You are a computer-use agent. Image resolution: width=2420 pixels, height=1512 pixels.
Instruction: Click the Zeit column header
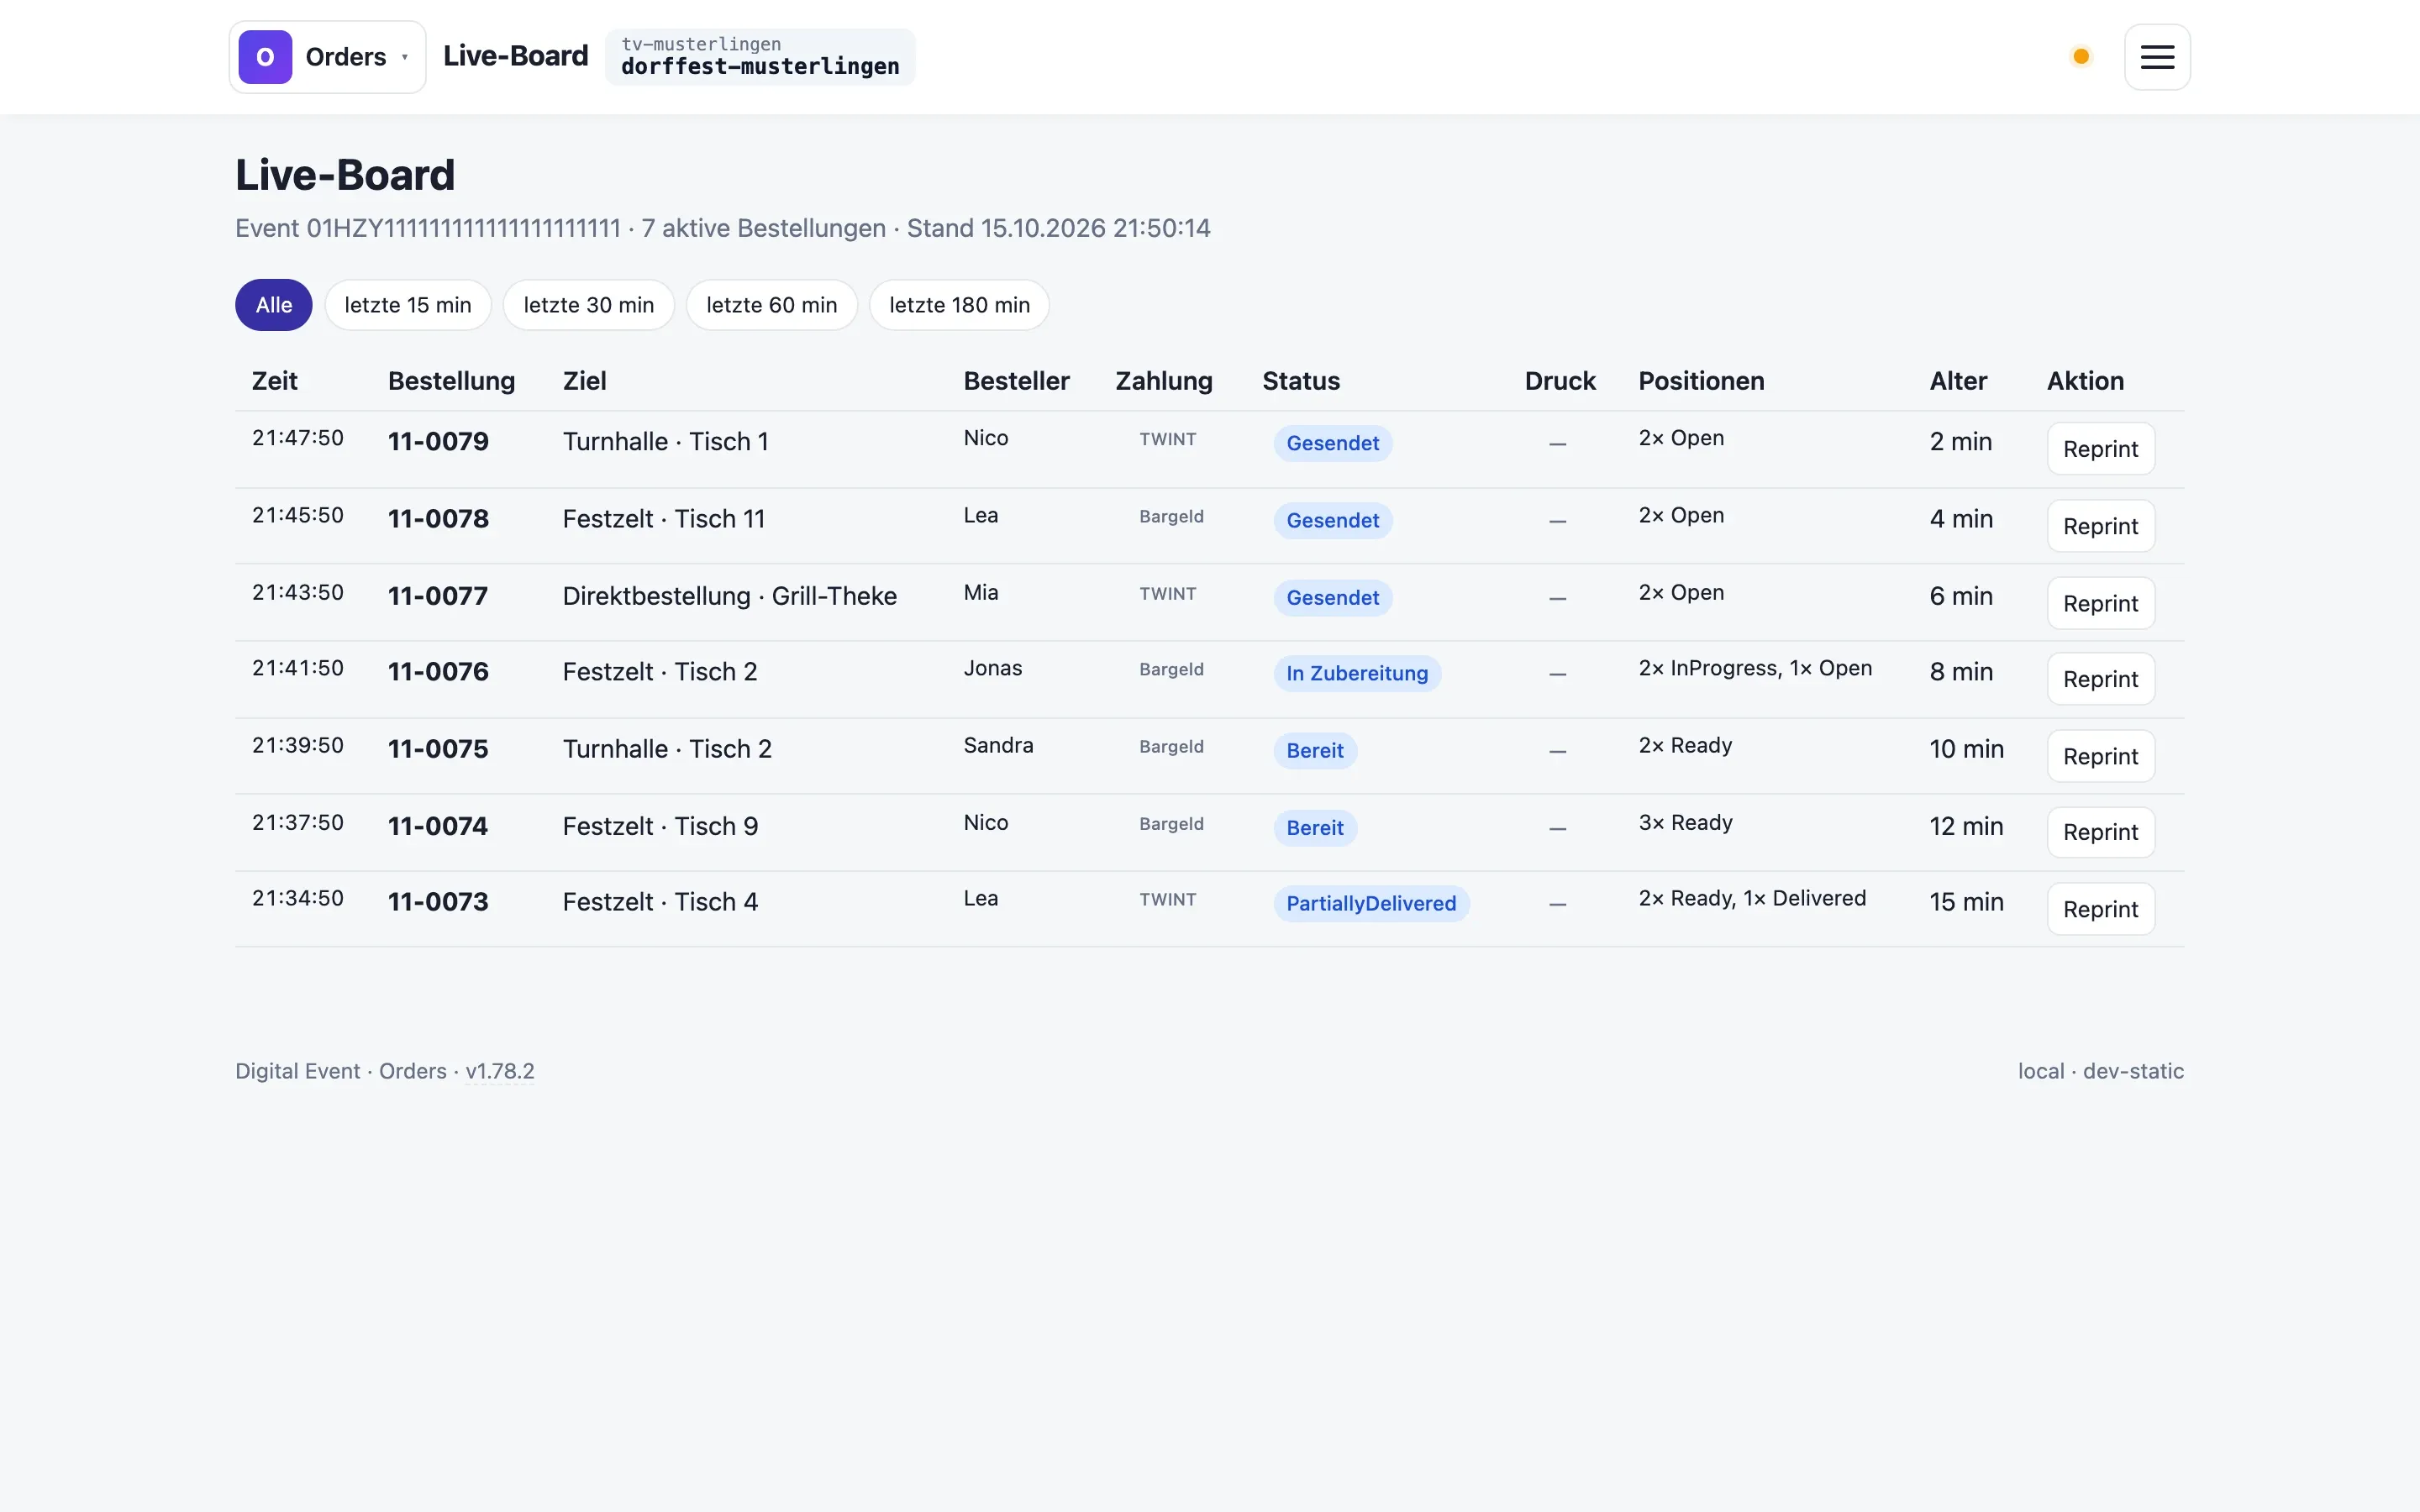[x=275, y=381]
